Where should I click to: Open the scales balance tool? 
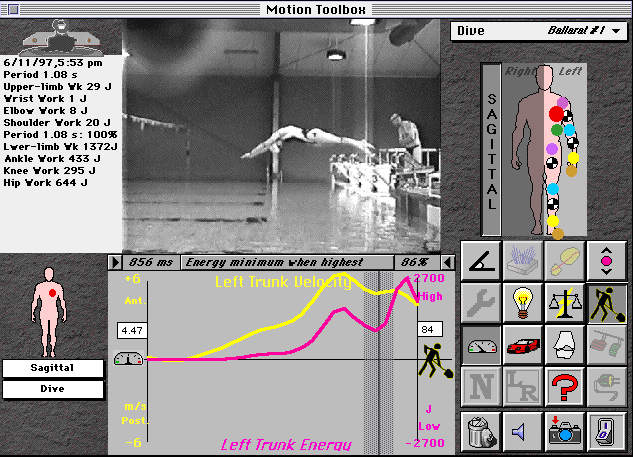pos(564,302)
